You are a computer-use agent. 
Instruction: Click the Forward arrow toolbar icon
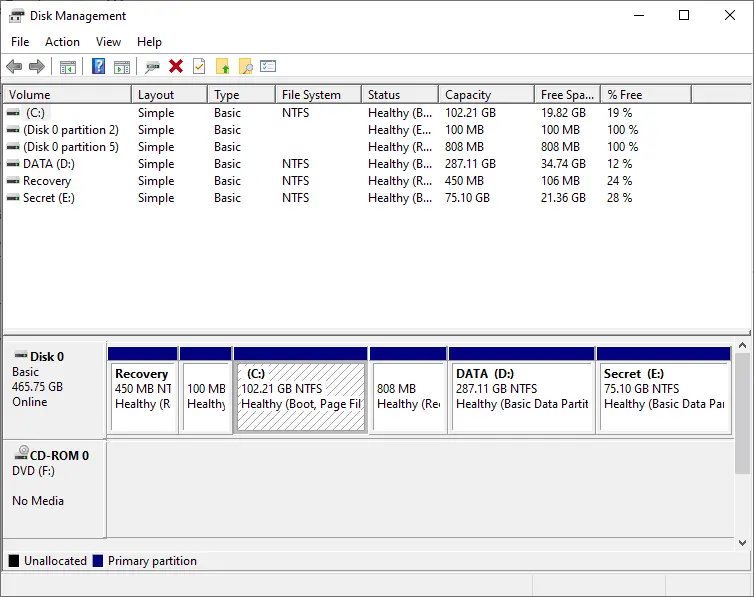pos(37,66)
